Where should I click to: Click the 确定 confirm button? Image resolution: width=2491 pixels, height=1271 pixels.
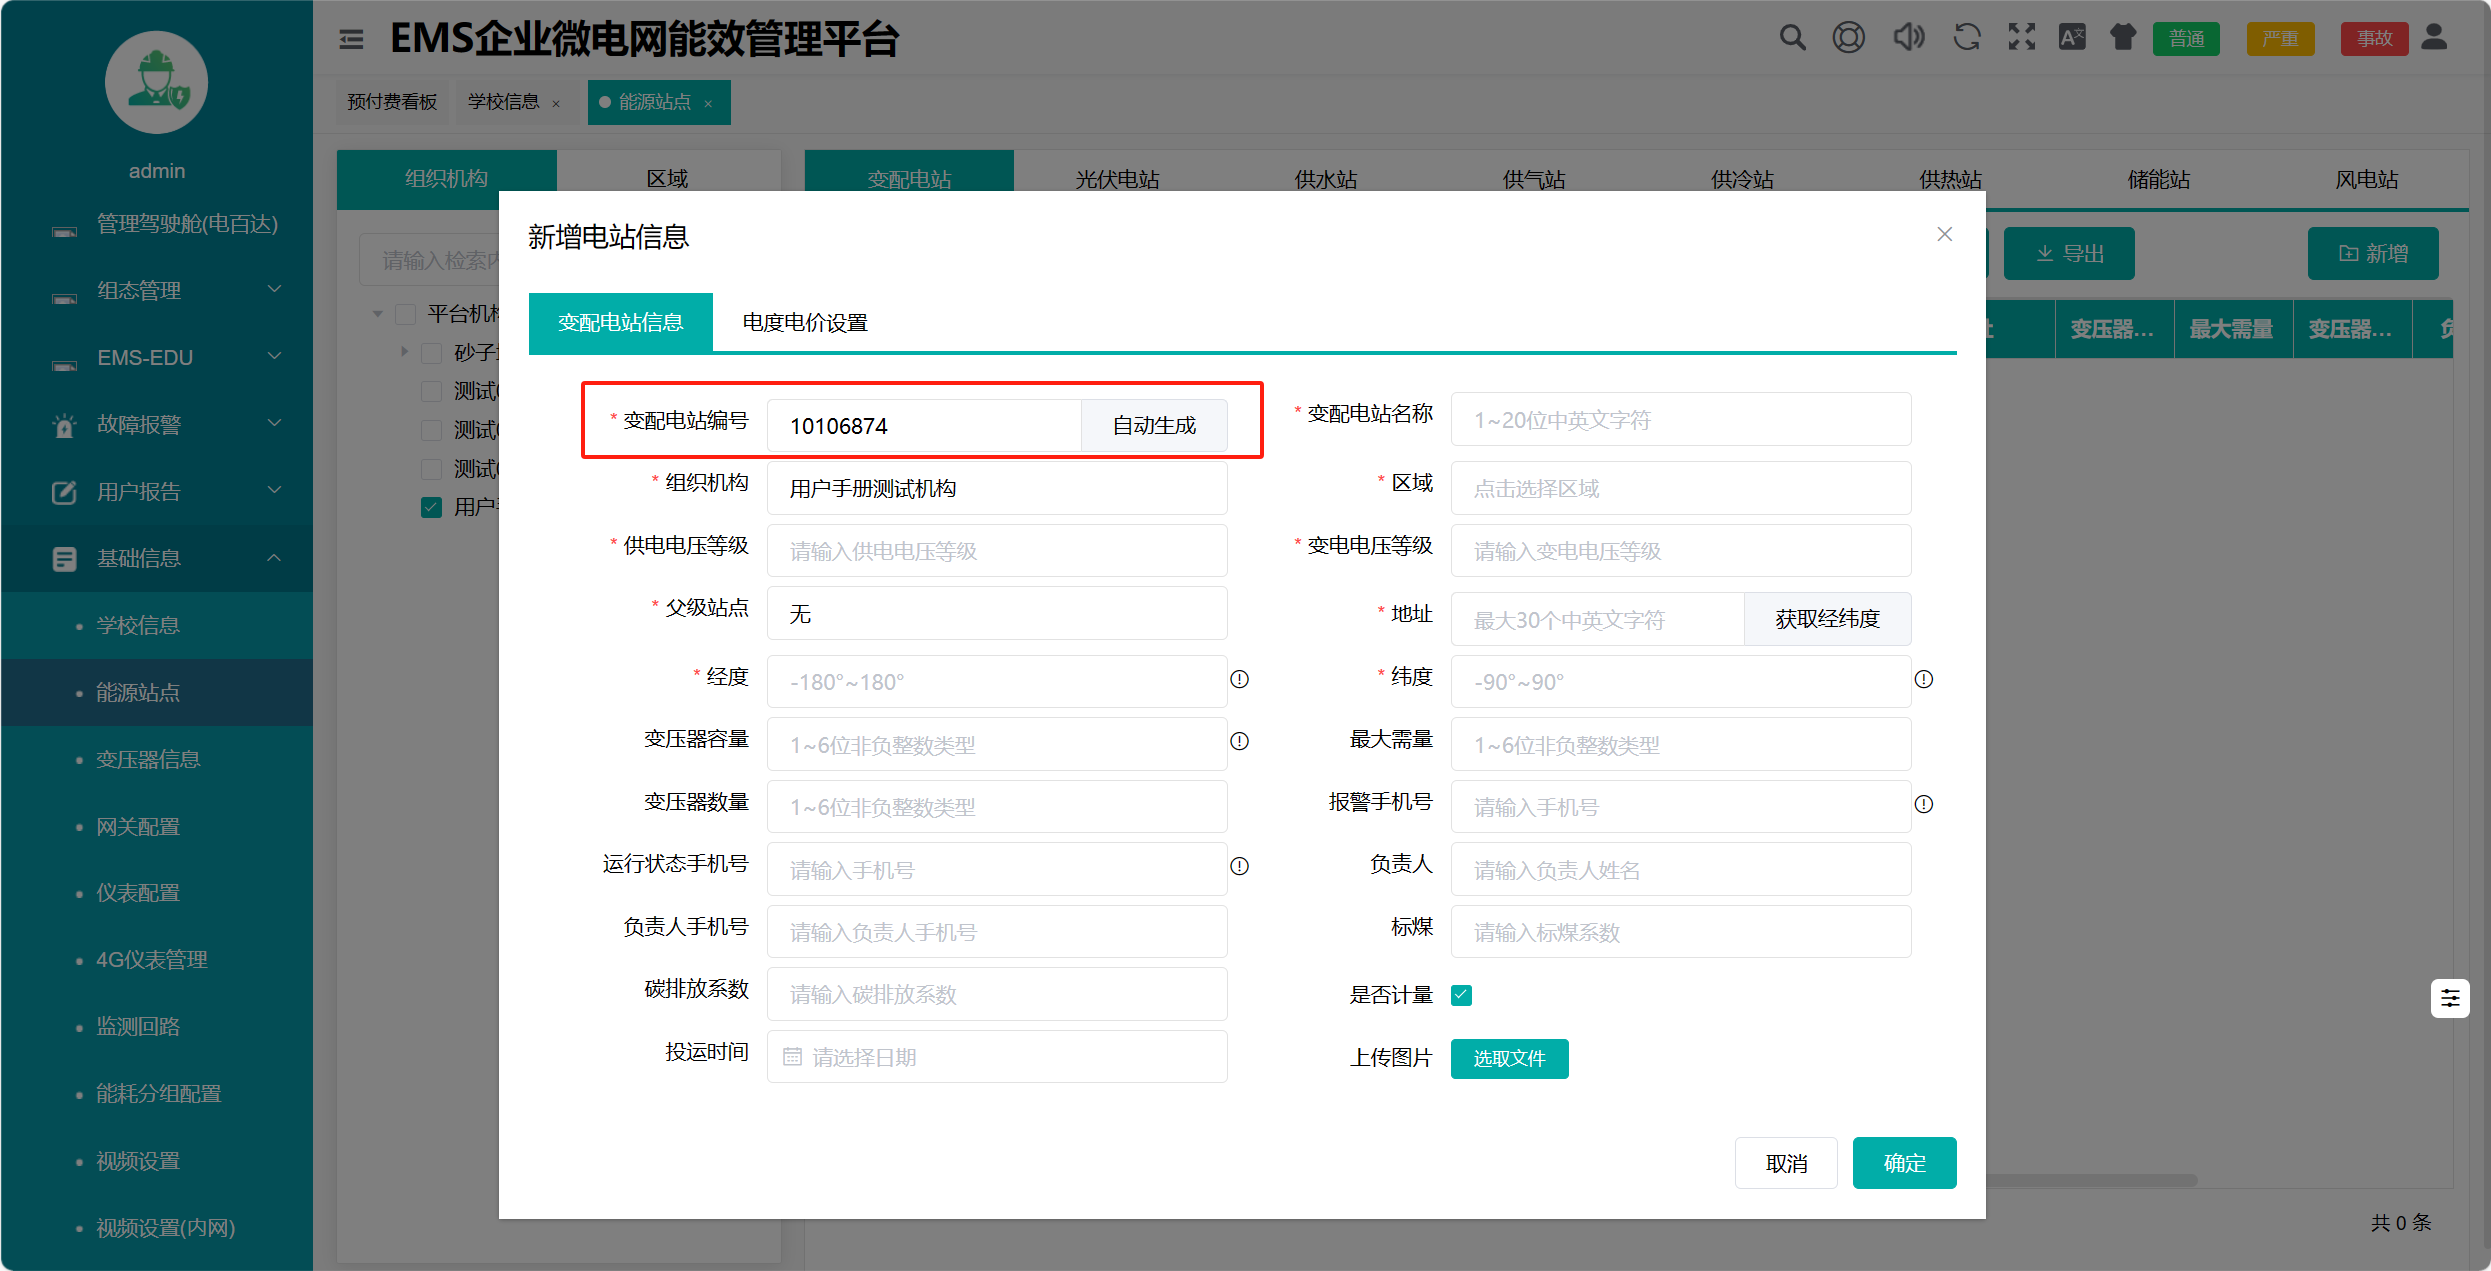click(x=1903, y=1163)
